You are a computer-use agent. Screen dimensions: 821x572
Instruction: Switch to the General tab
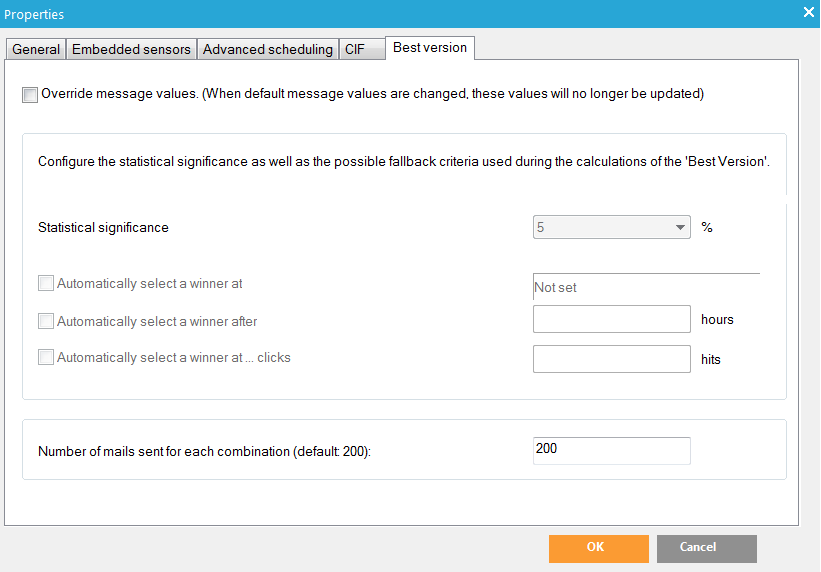pyautogui.click(x=36, y=49)
